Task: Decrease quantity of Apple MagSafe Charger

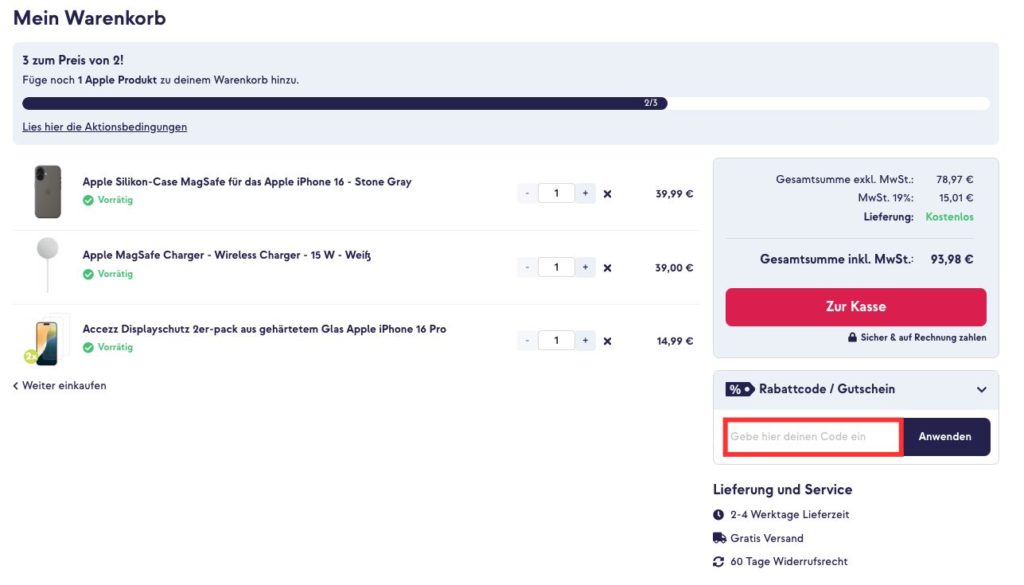Action: coord(527,267)
